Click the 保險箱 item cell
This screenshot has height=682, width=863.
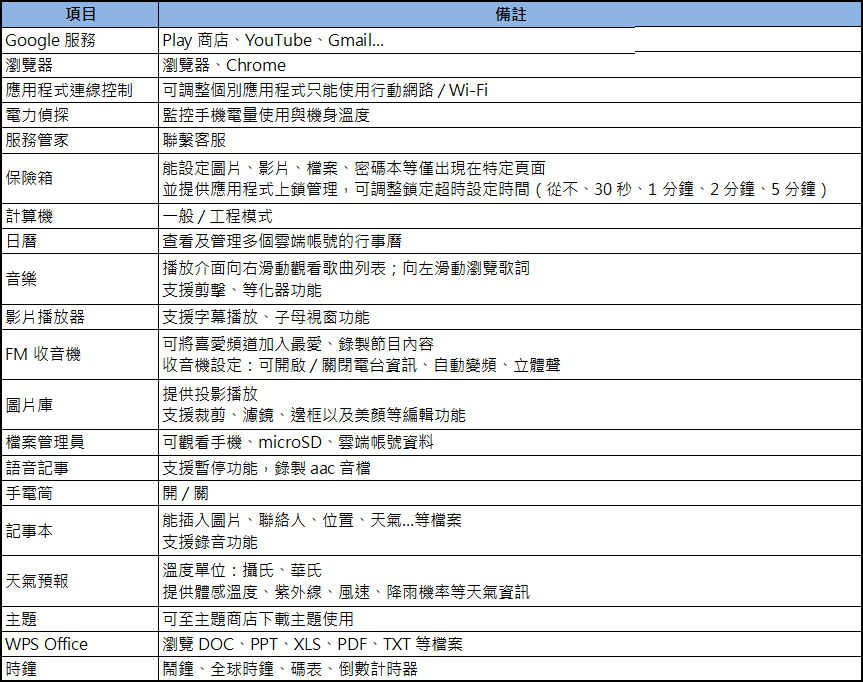click(80, 178)
